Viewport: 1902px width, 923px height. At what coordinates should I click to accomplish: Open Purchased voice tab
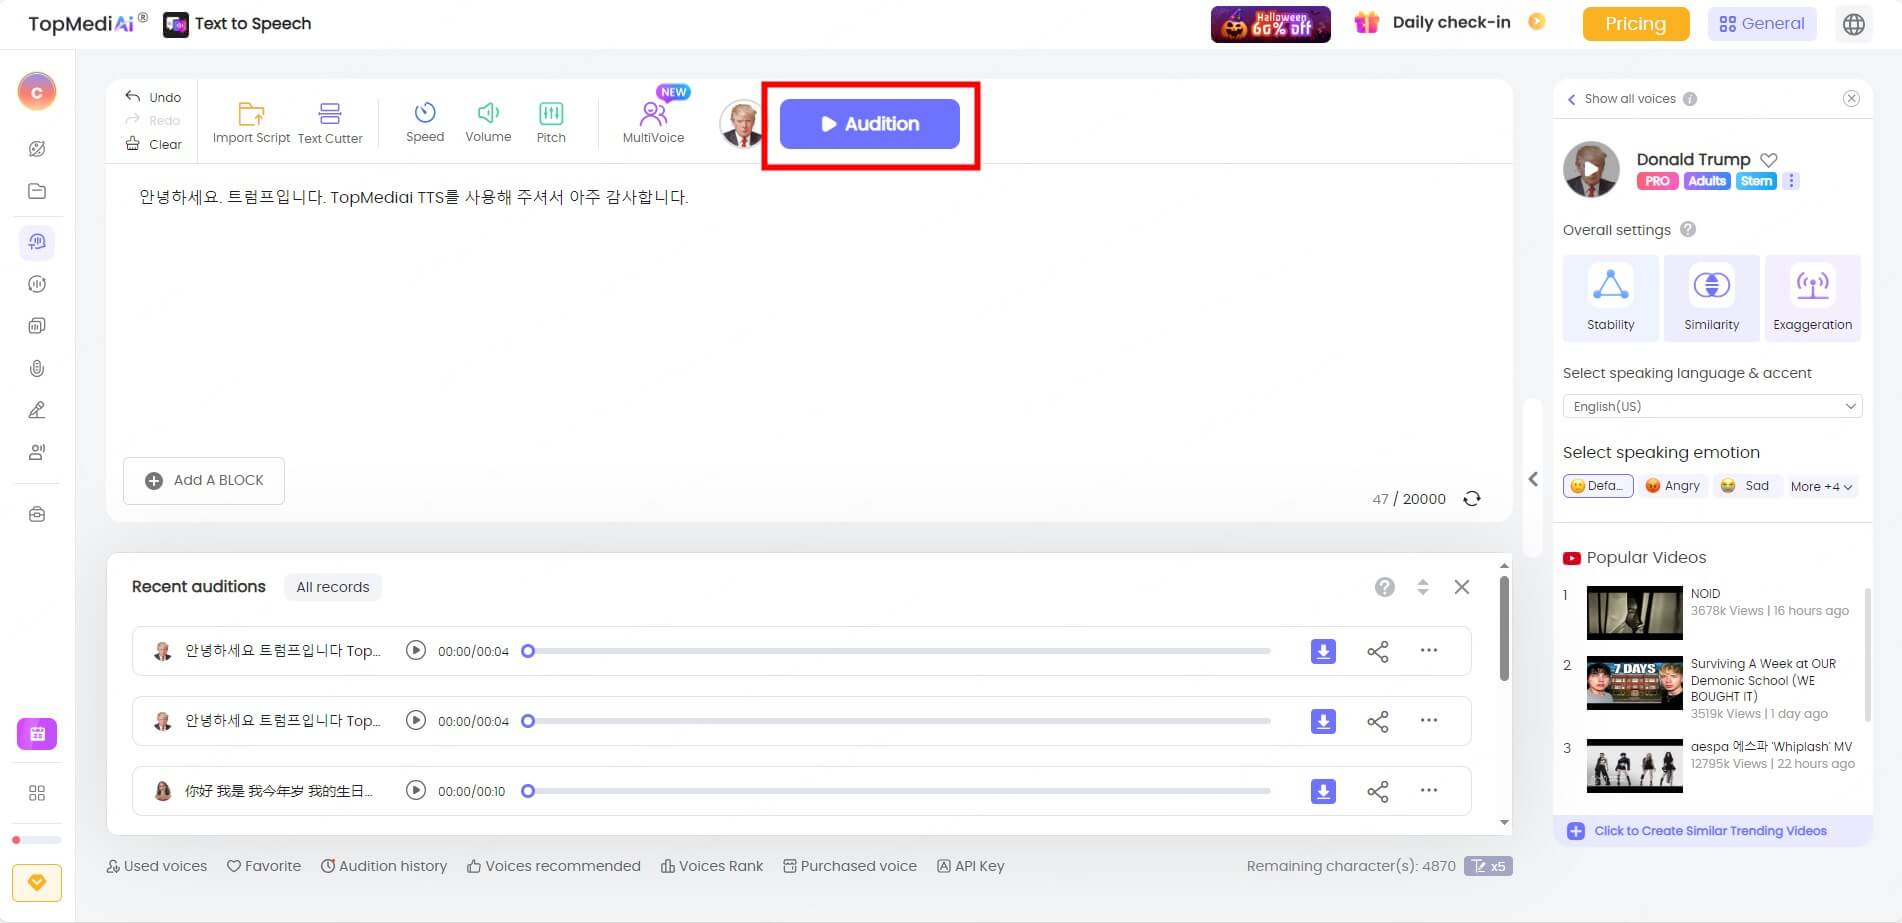pyautogui.click(x=850, y=866)
